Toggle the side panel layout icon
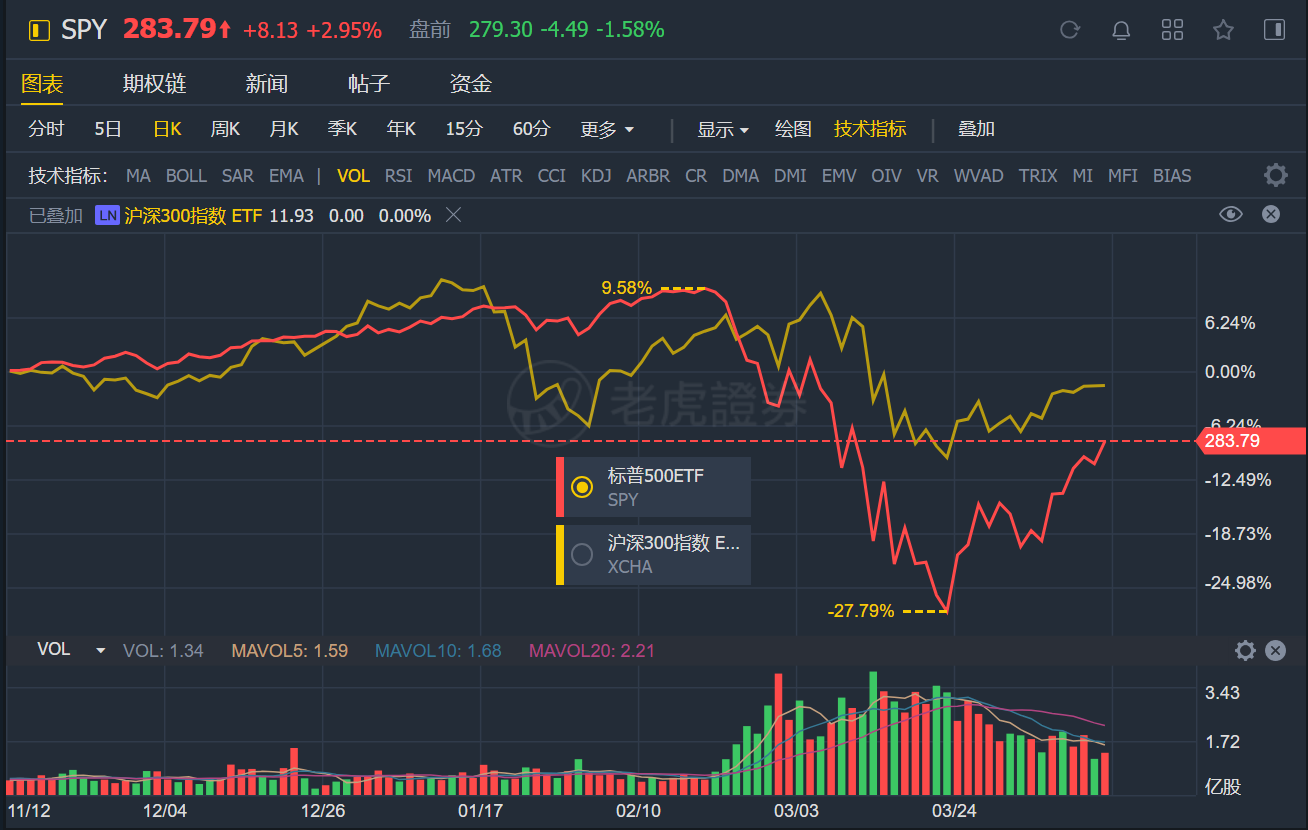This screenshot has width=1308, height=830. 1274,29
